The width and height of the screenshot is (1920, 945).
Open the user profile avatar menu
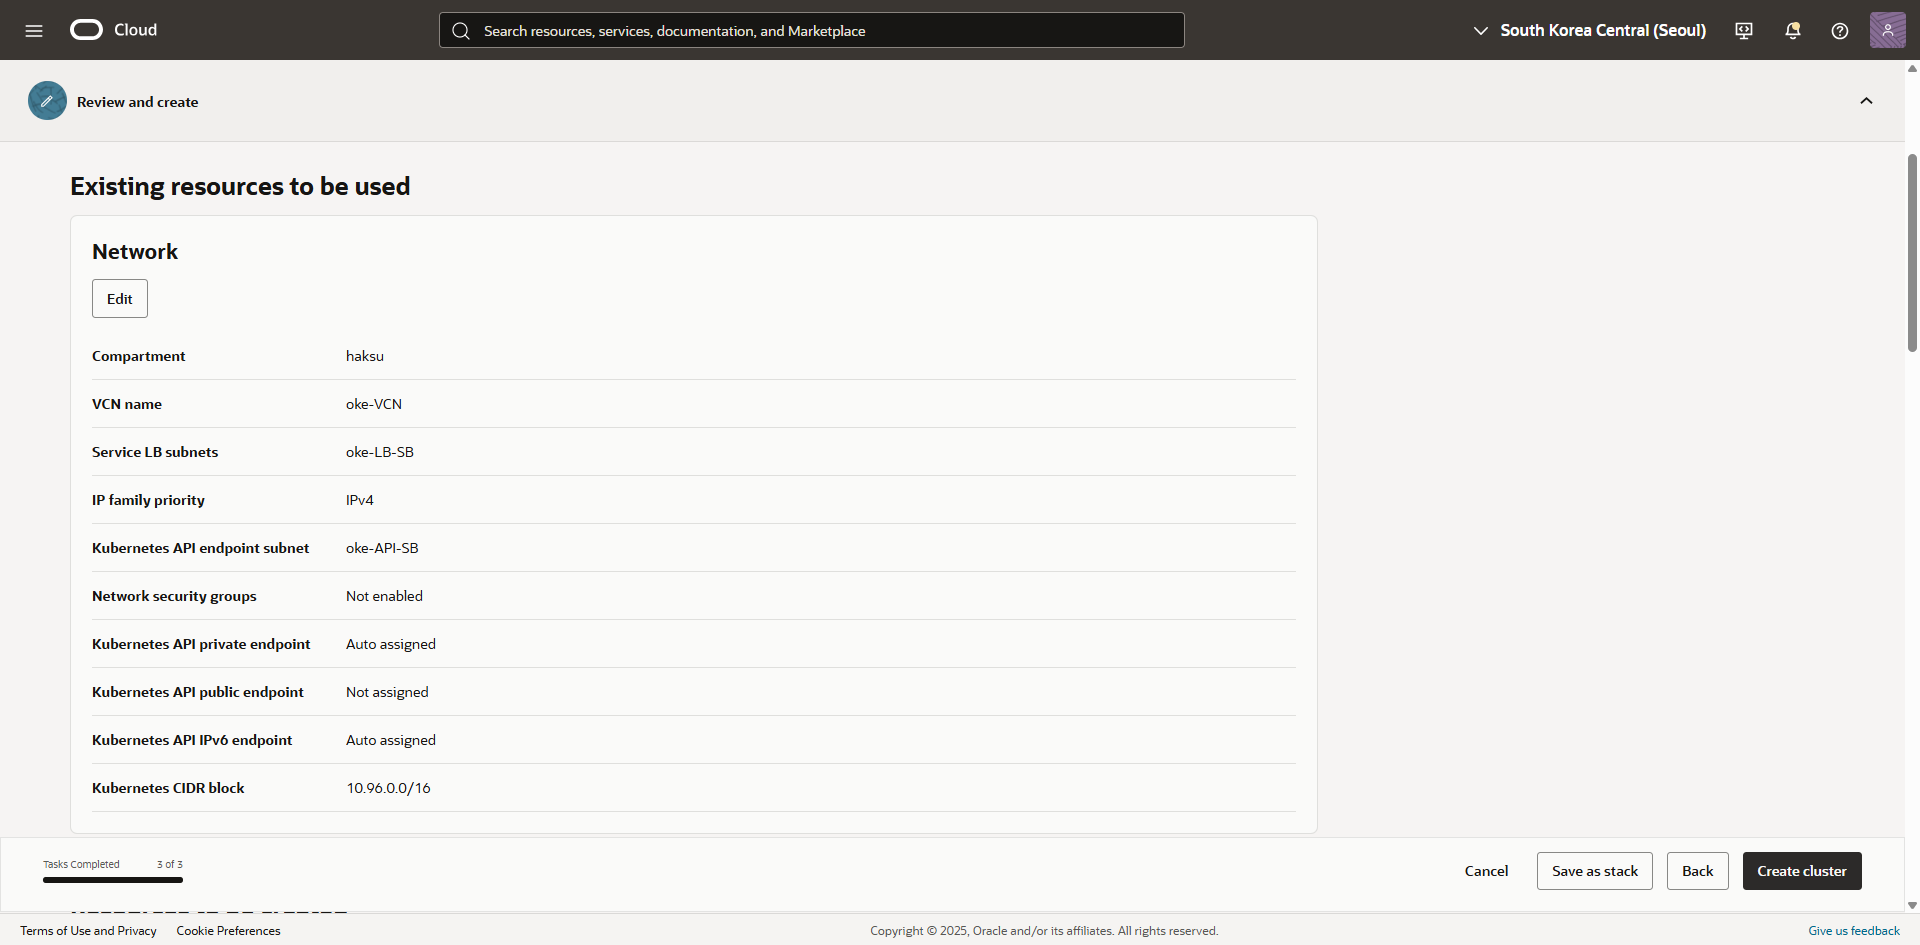tap(1887, 30)
